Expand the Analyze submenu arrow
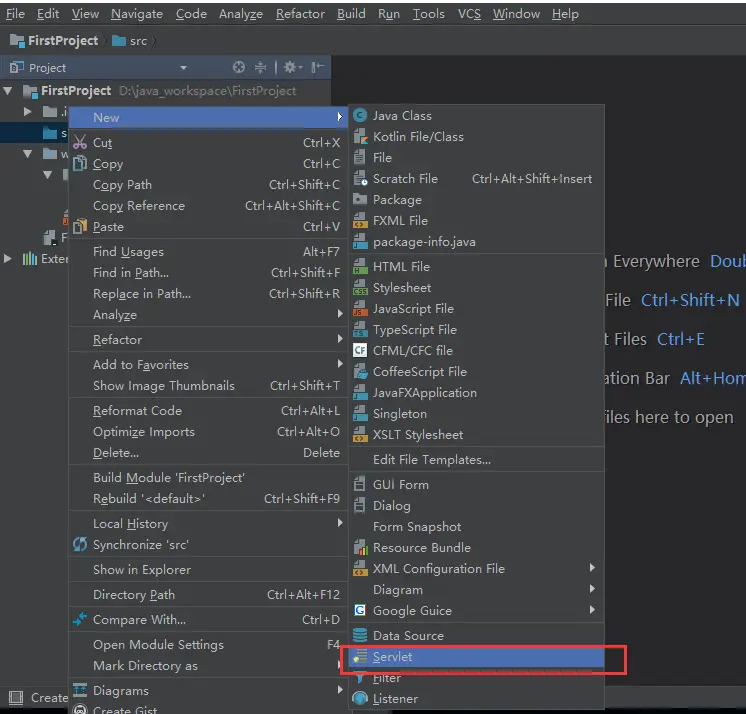This screenshot has width=746, height=714. pyautogui.click(x=340, y=314)
